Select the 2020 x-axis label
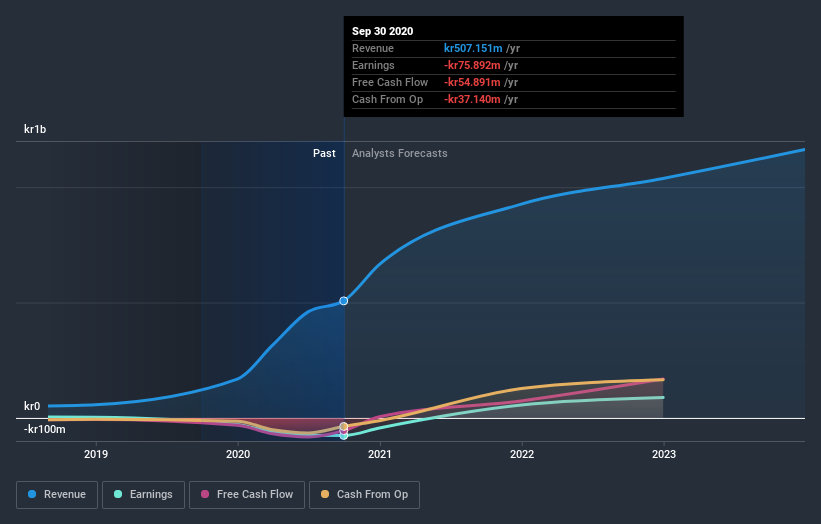The image size is (821, 524). point(238,454)
